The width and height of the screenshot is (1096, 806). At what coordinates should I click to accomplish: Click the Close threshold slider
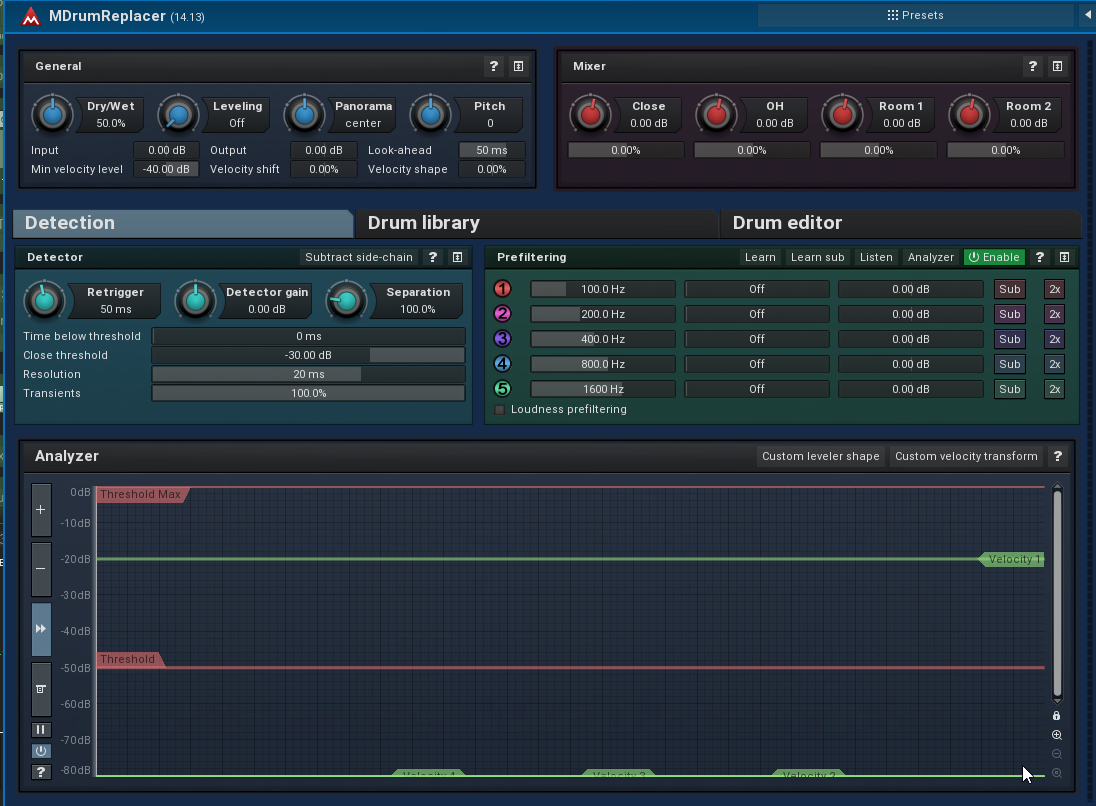308,355
